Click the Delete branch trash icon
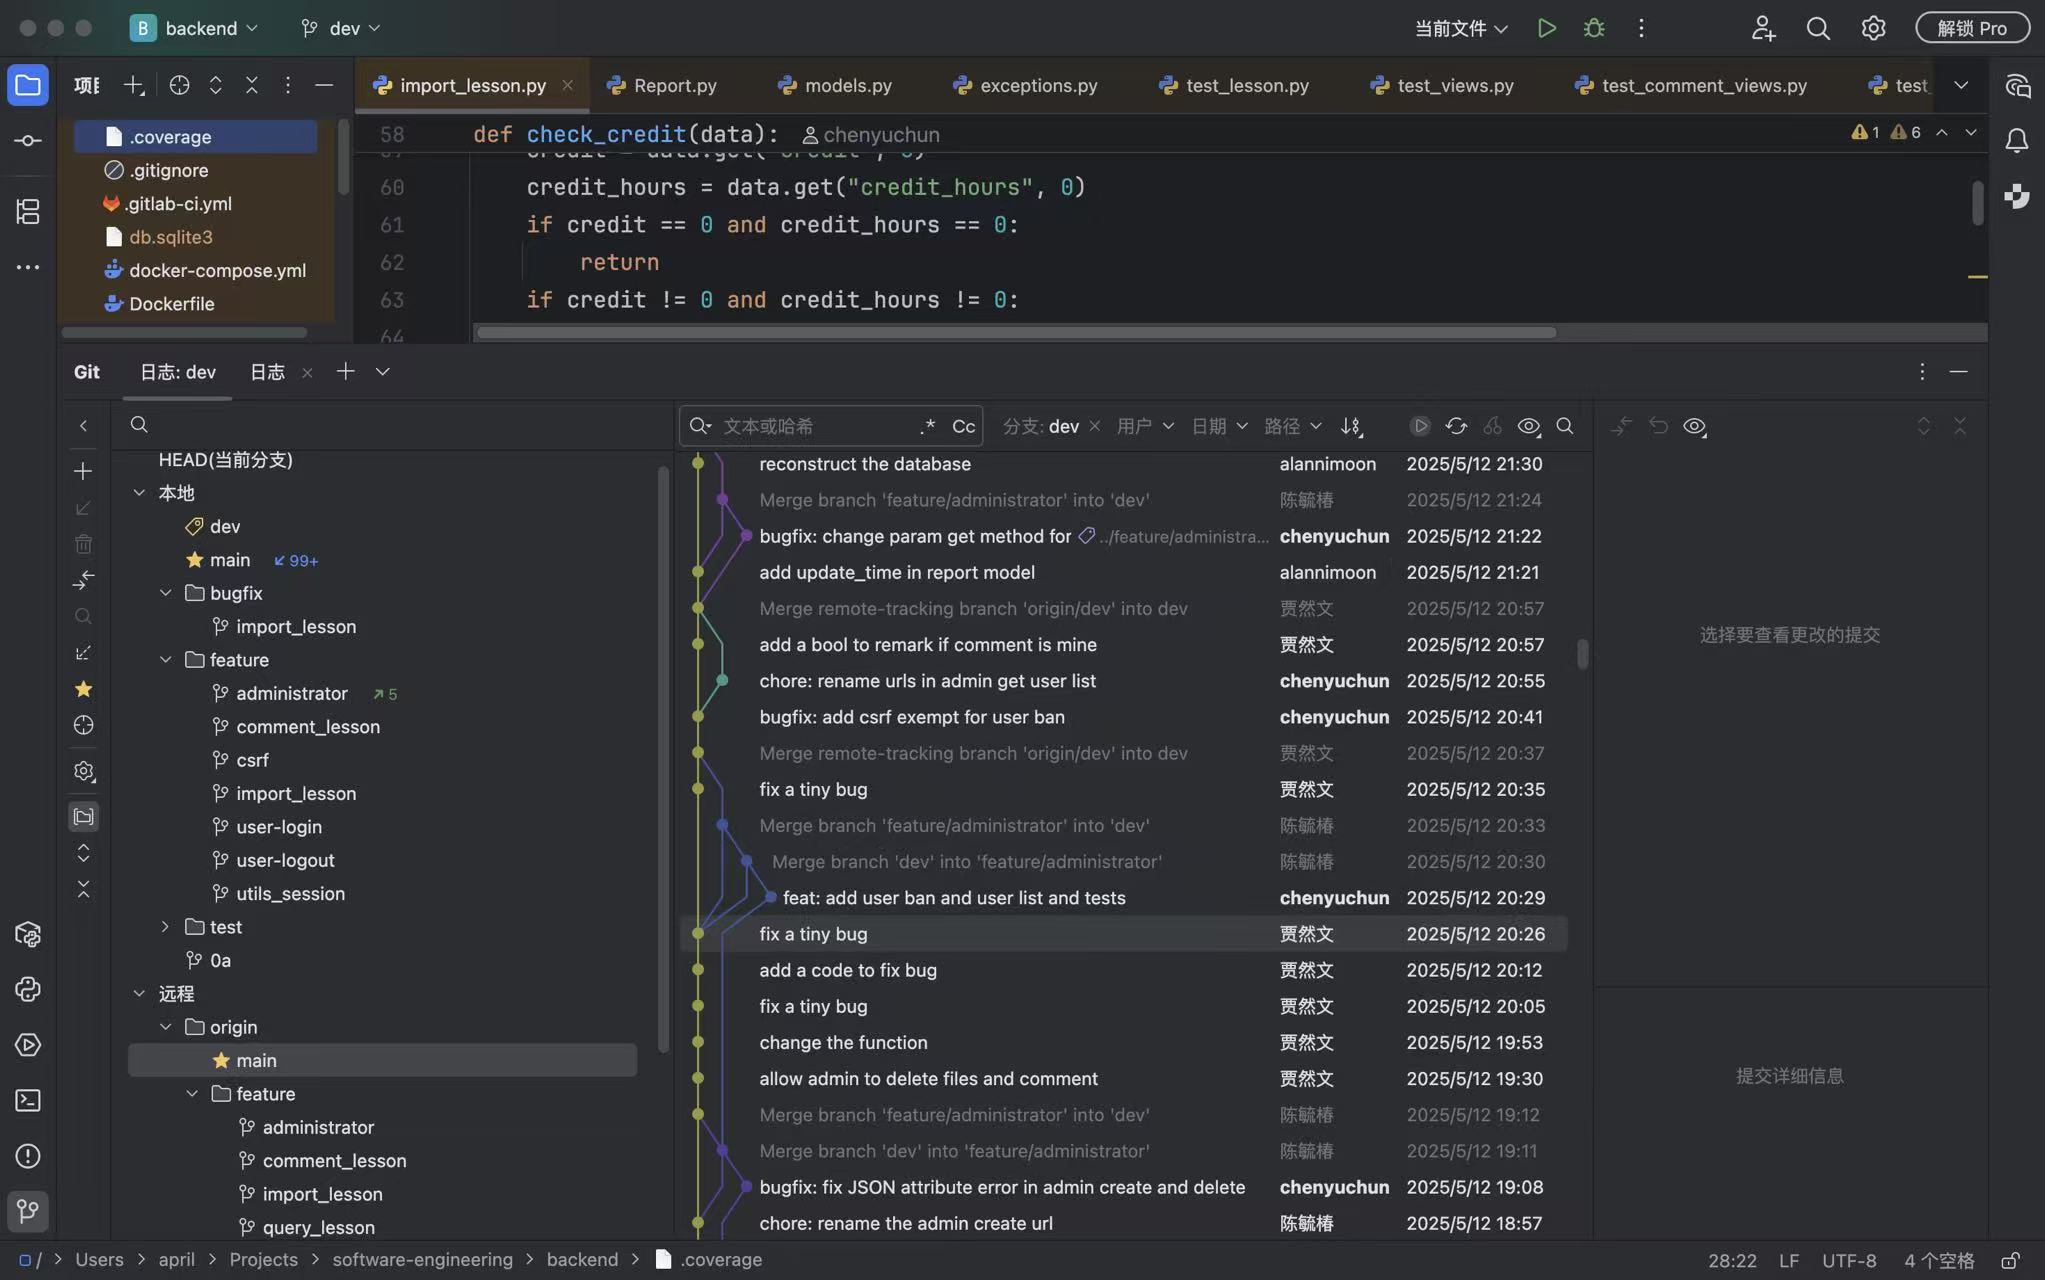 point(83,544)
